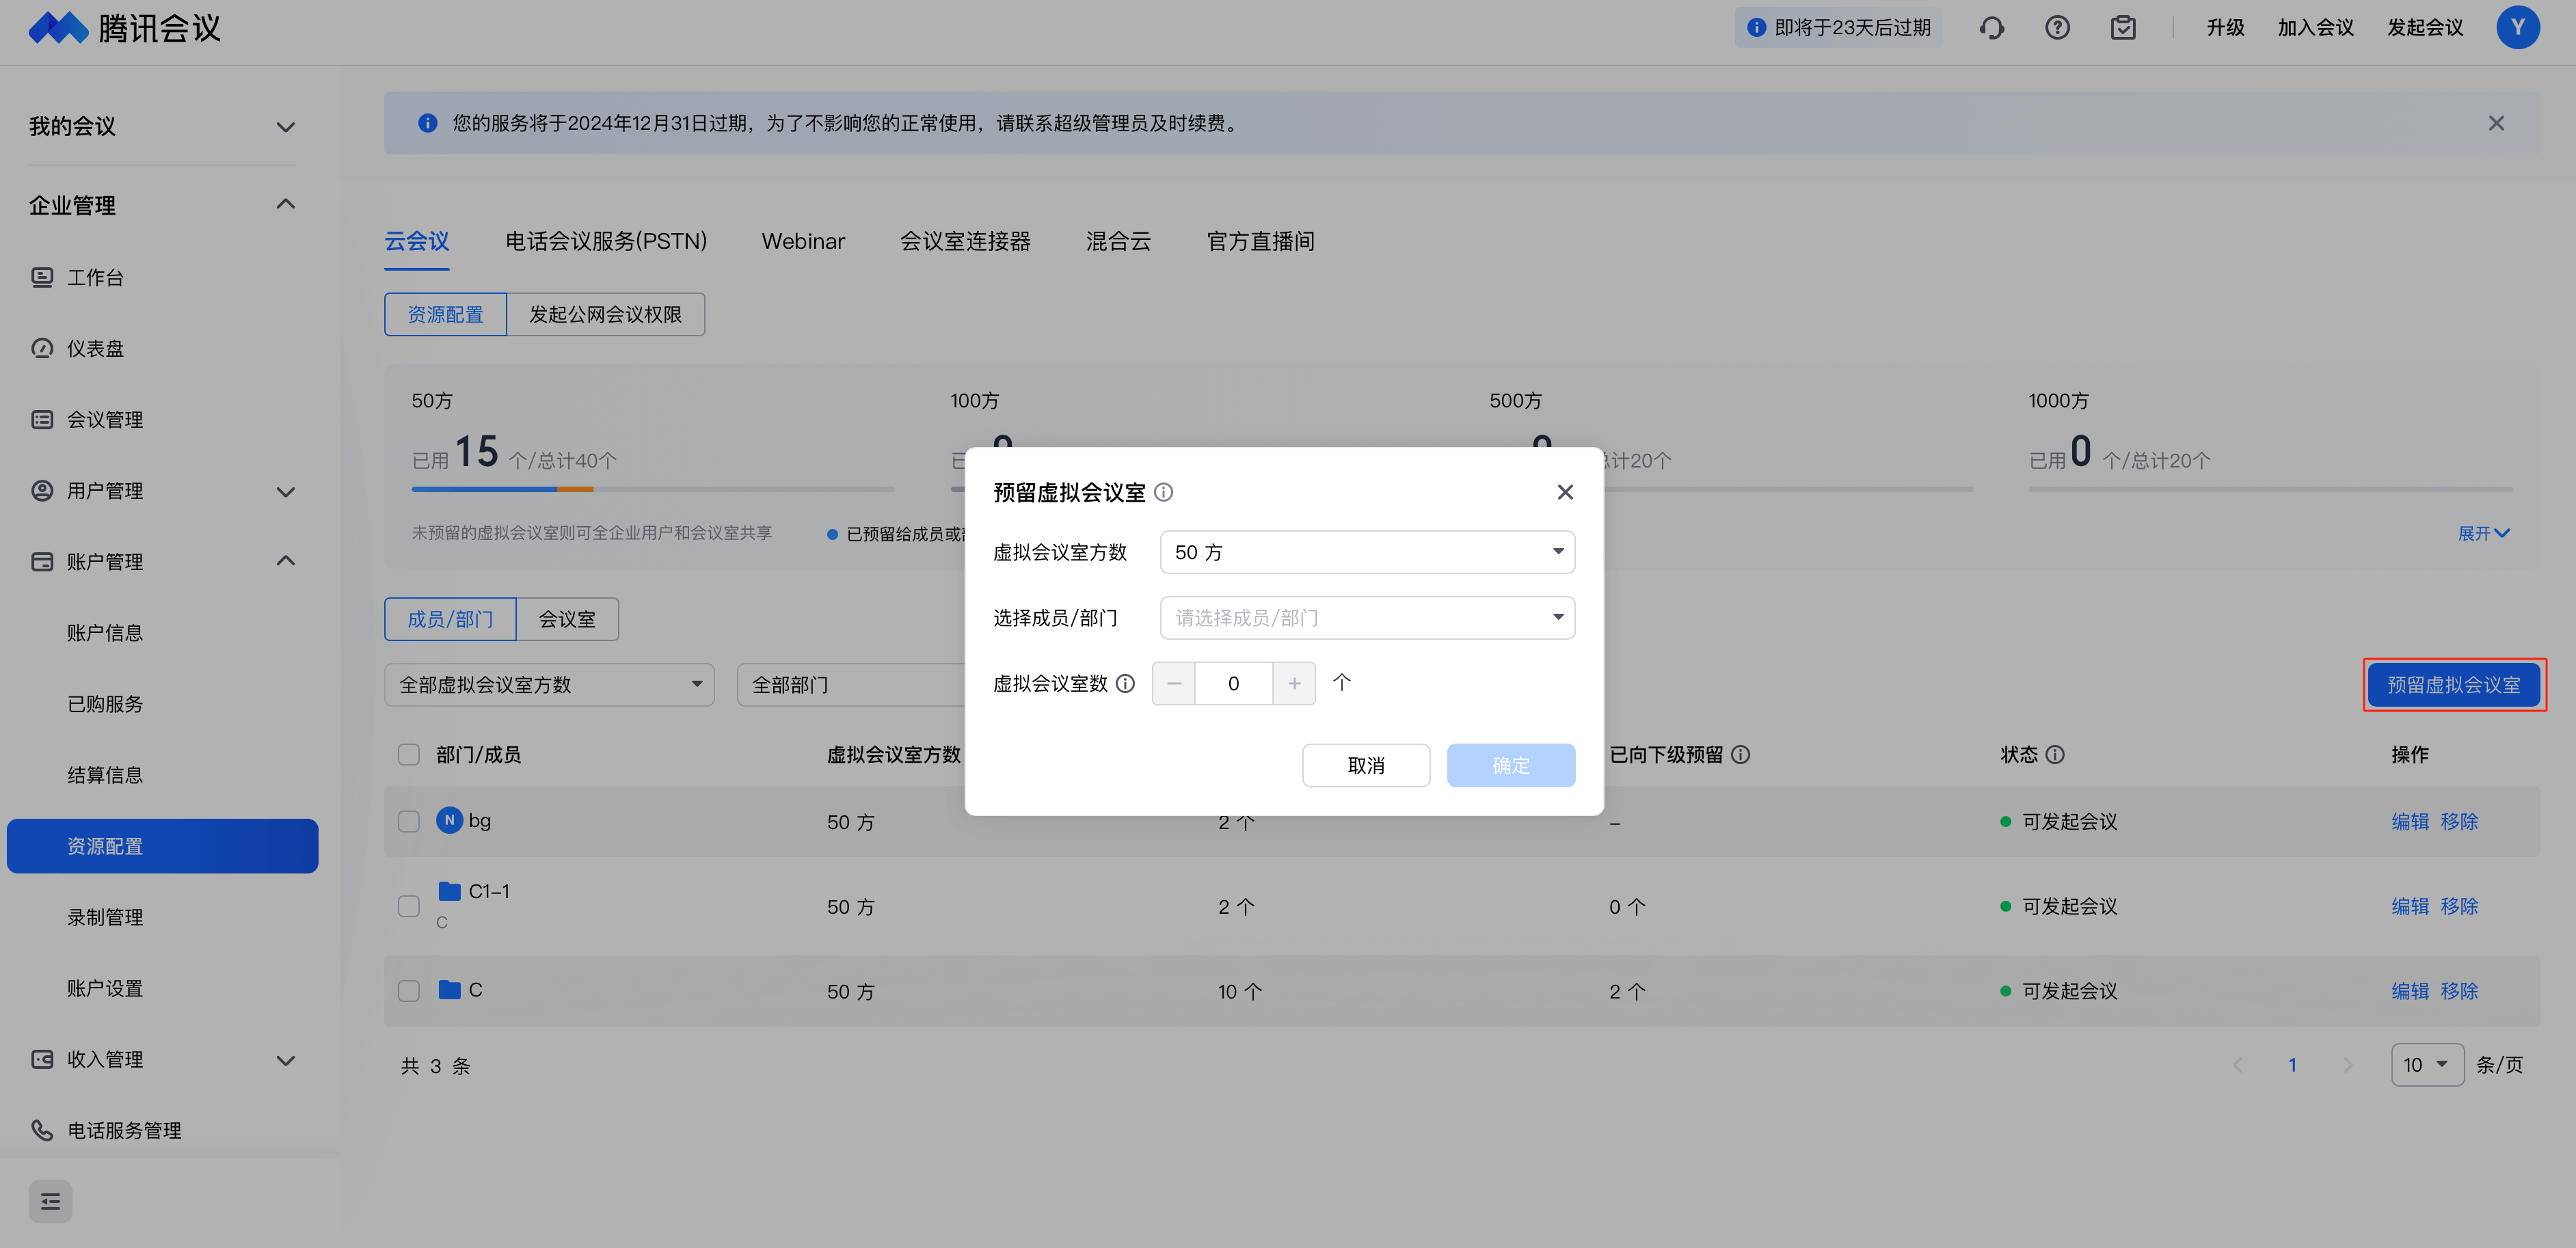Click the C1-1 department folder icon
The height and width of the screenshot is (1248, 2576).
[x=449, y=891]
